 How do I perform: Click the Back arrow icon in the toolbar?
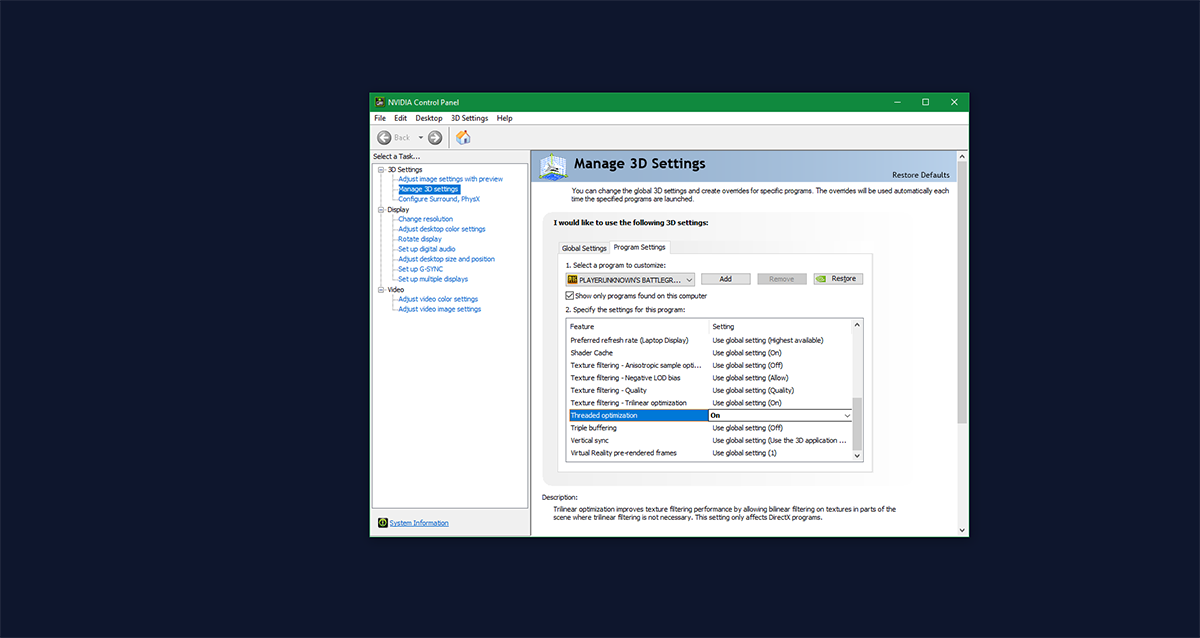click(384, 137)
